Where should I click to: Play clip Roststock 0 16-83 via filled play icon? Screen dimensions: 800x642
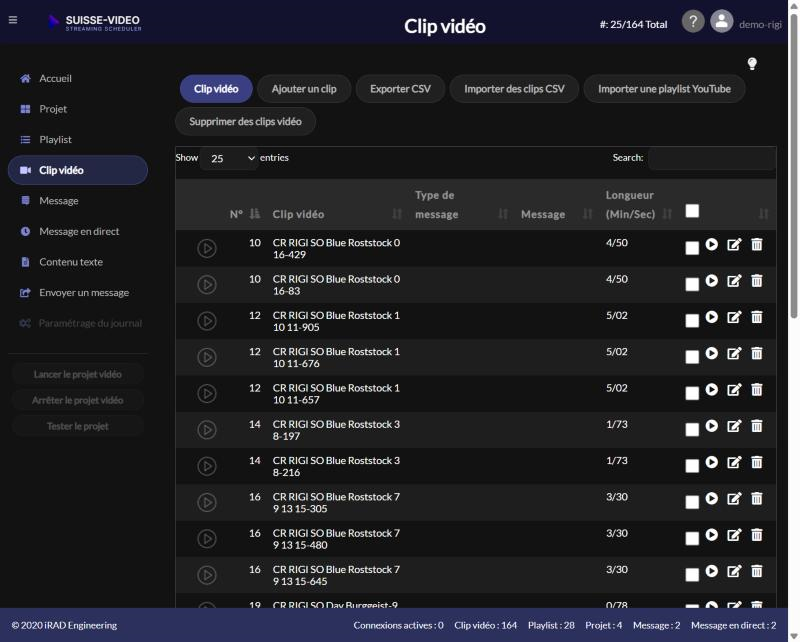(x=712, y=281)
